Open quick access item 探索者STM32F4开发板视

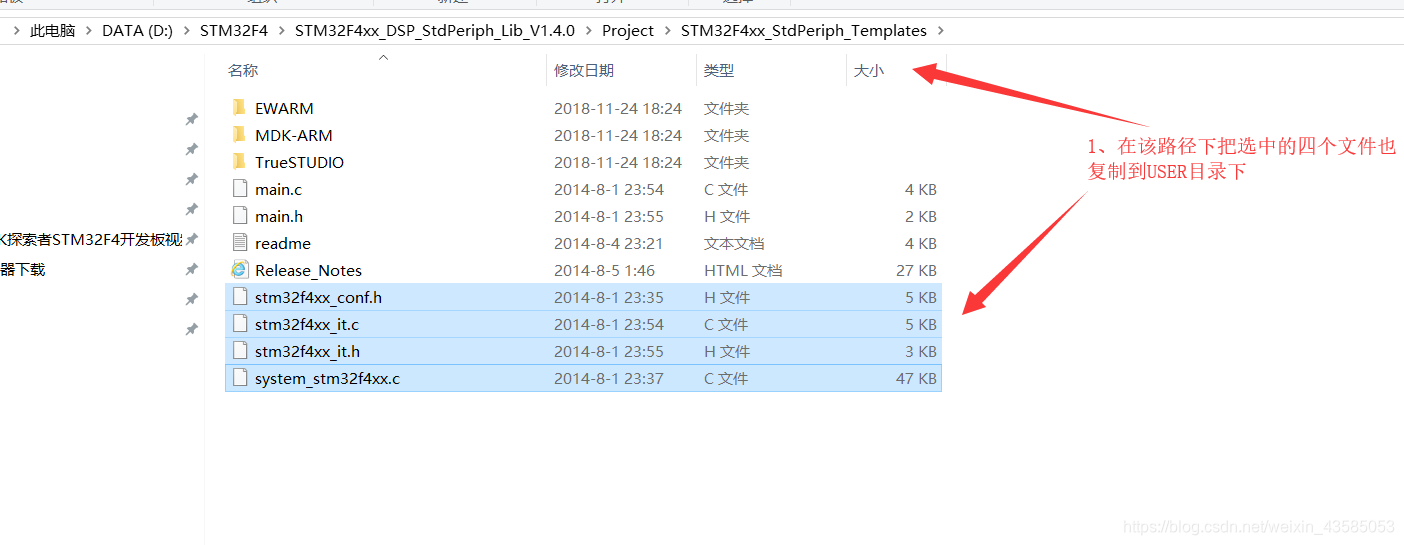pyautogui.click(x=91, y=240)
